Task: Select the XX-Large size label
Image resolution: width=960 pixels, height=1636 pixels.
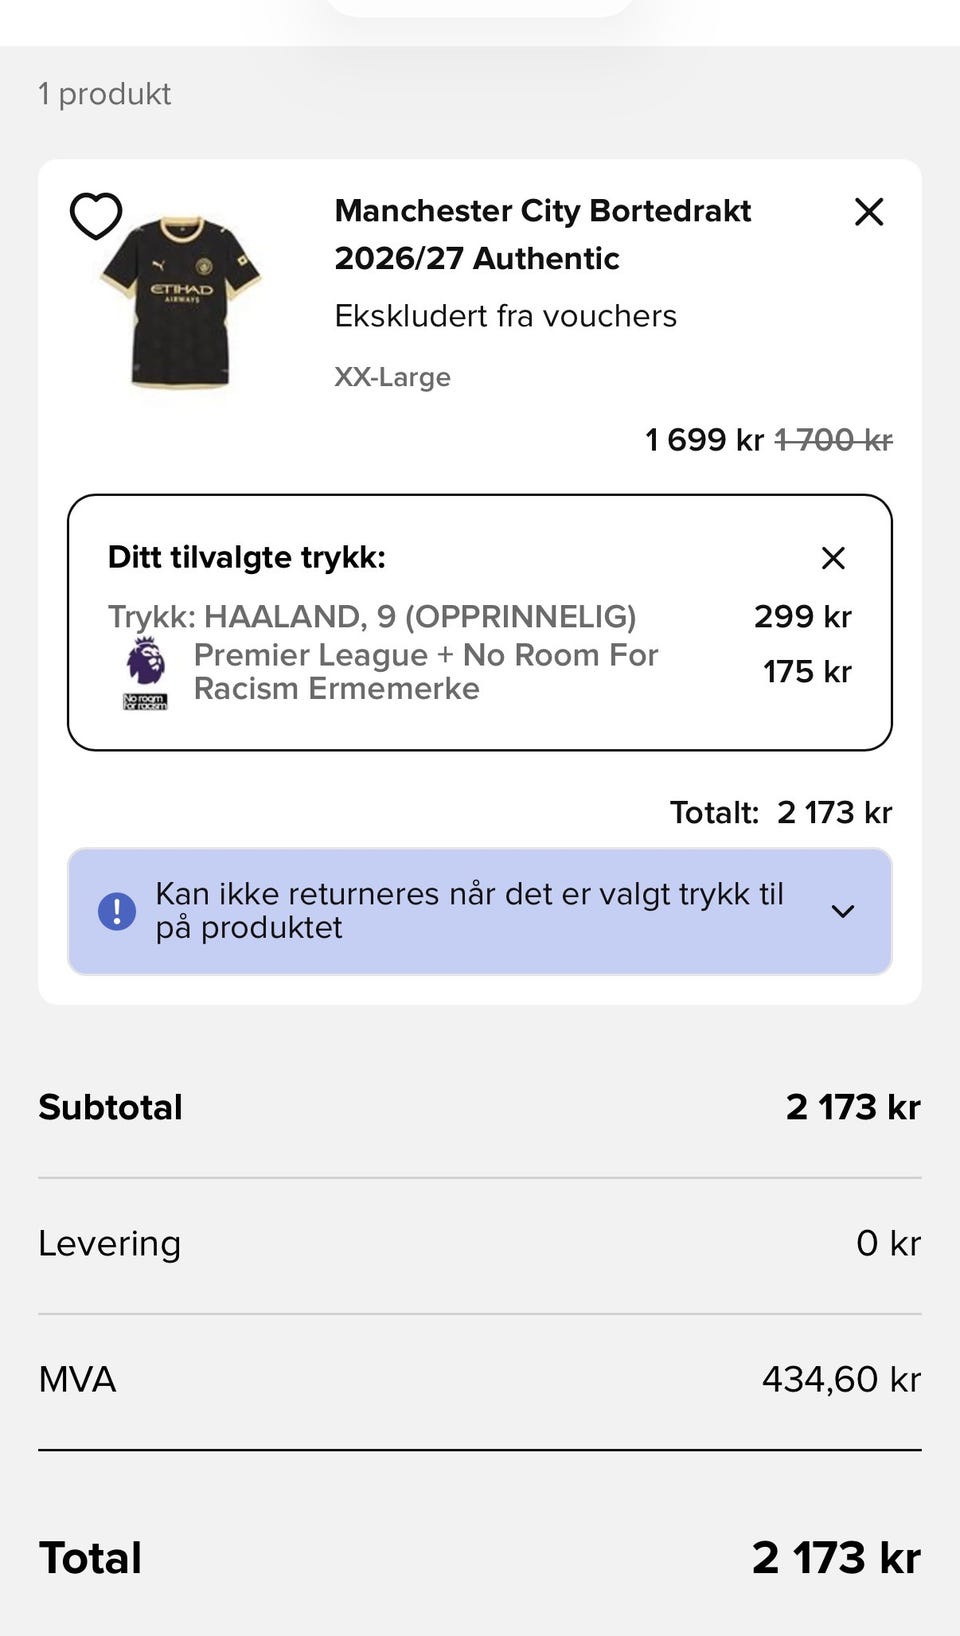Action: click(x=392, y=377)
